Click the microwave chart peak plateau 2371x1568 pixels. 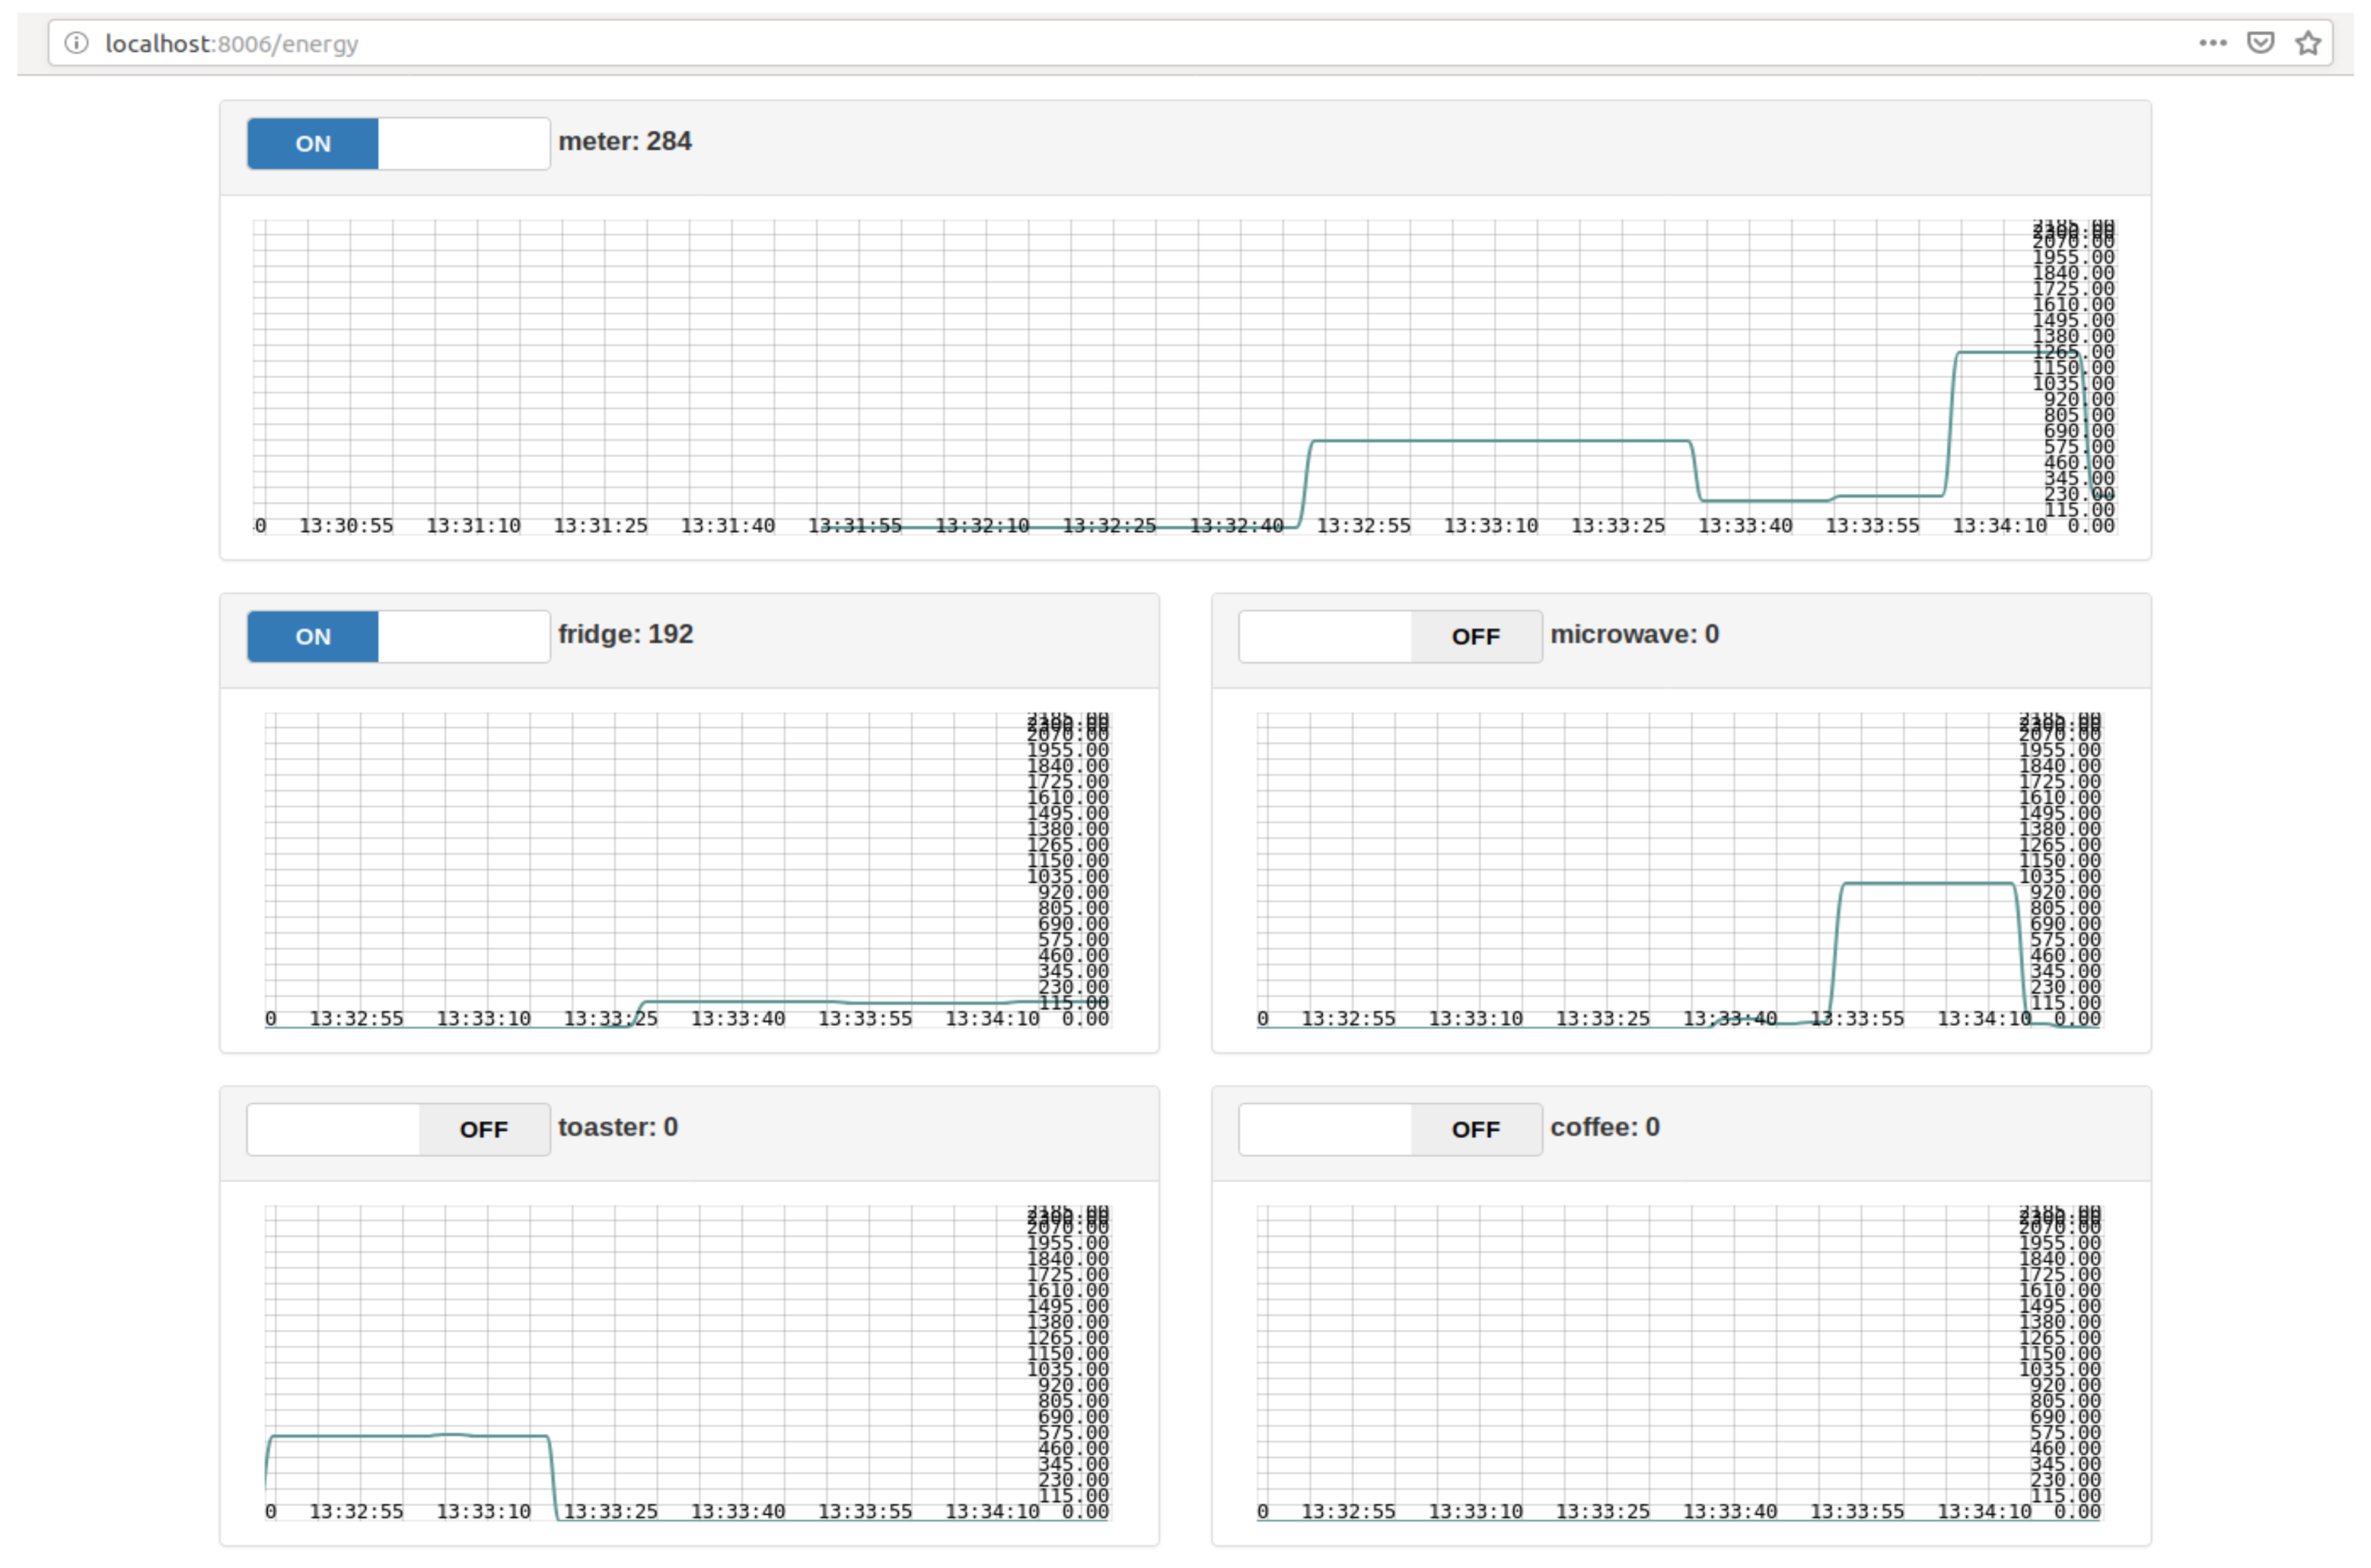pos(1927,883)
